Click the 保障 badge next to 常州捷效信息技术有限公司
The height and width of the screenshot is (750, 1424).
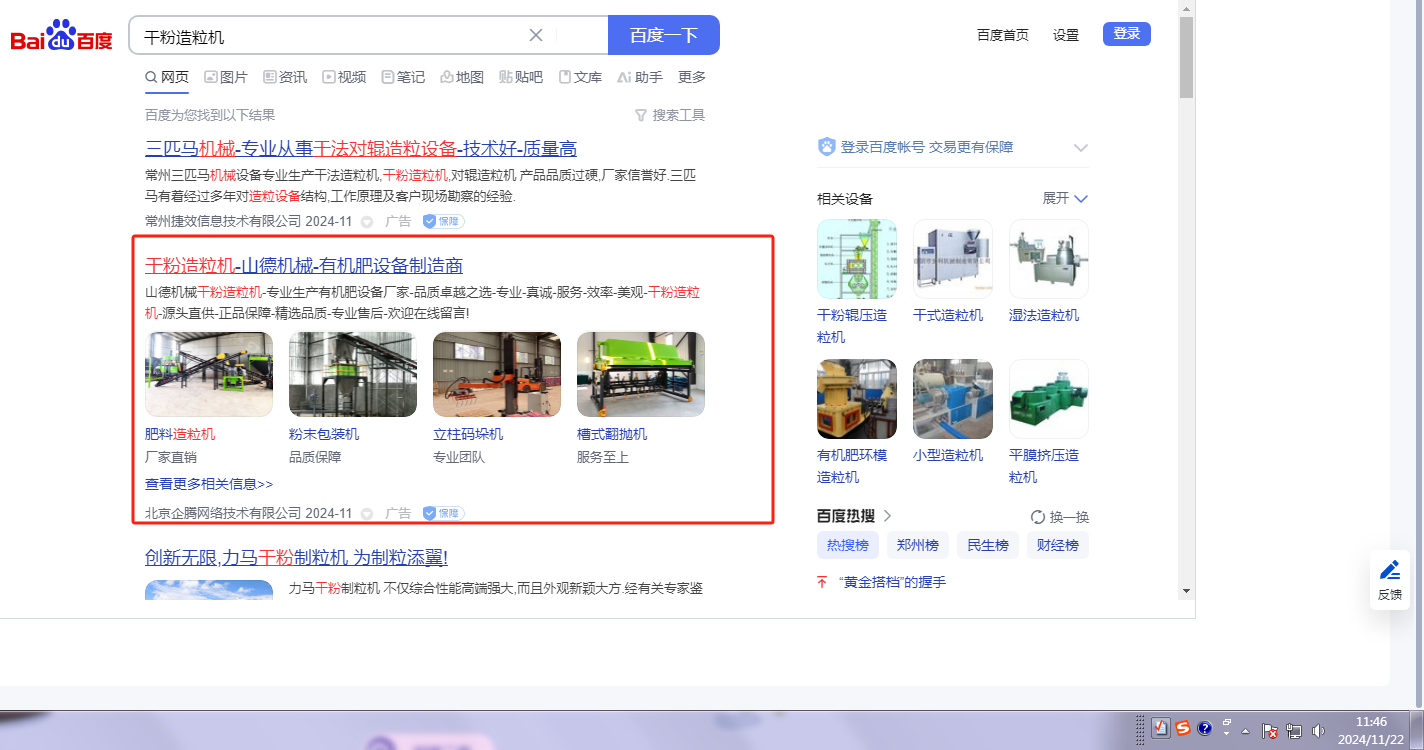pyautogui.click(x=443, y=221)
